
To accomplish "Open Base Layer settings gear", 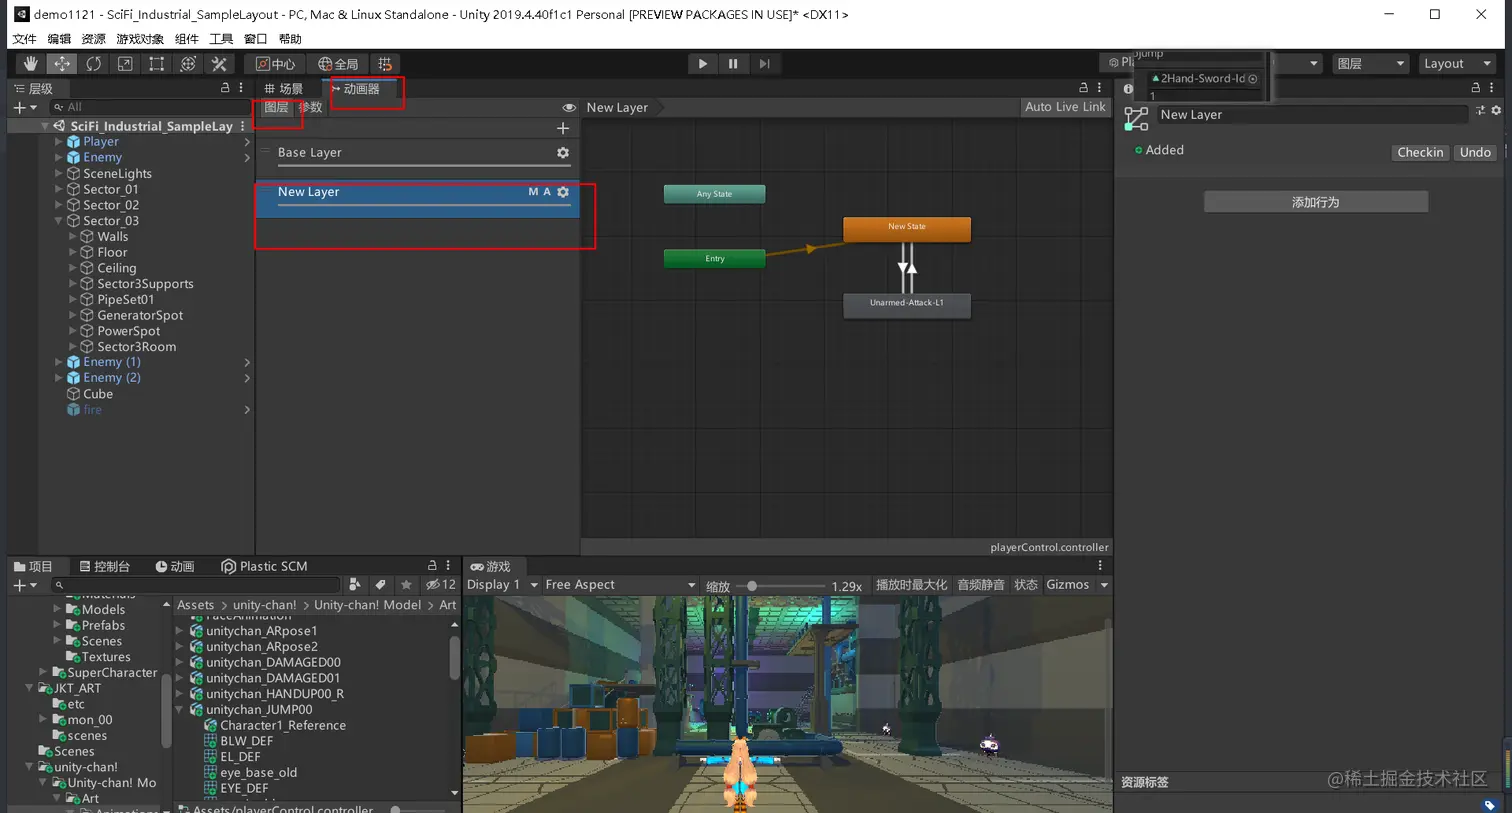I will click(x=563, y=153).
